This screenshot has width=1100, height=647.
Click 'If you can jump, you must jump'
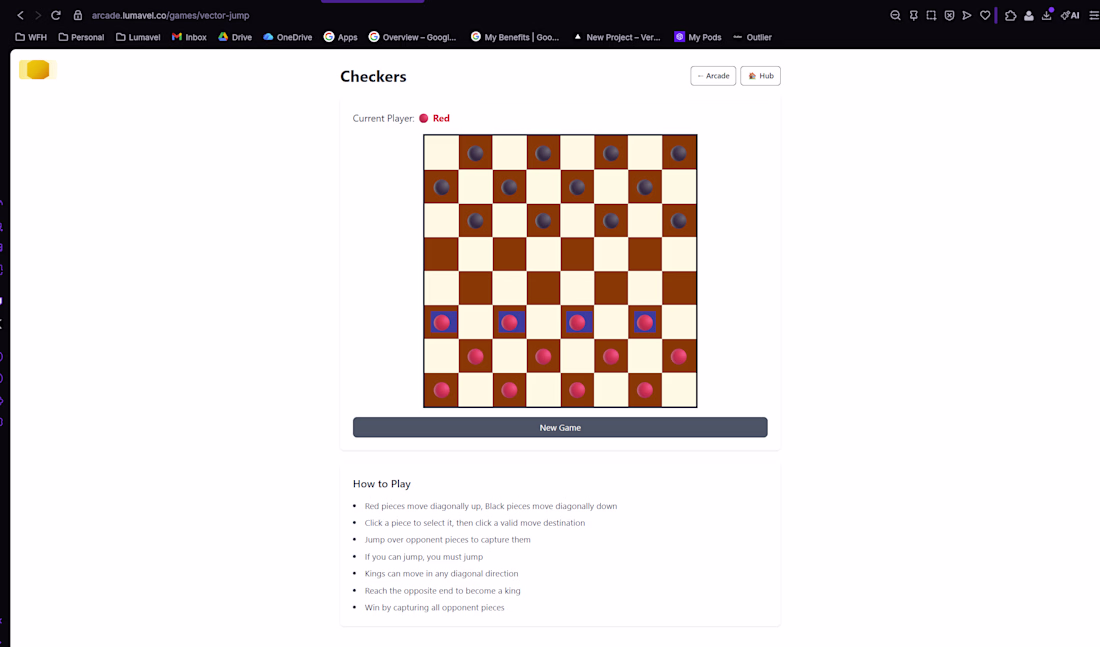tap(424, 556)
